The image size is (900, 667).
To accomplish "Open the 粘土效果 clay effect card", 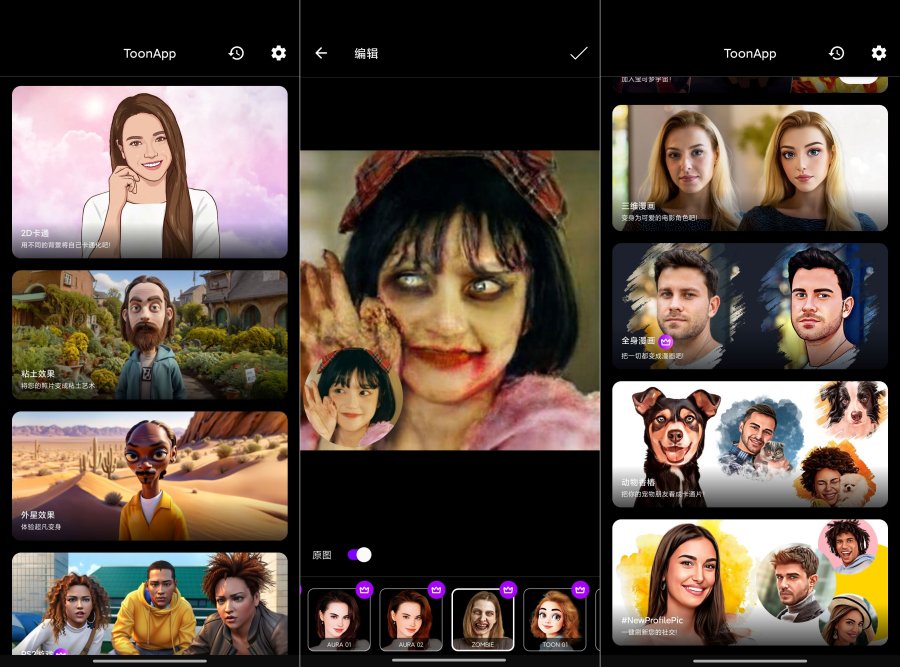I will (149, 335).
